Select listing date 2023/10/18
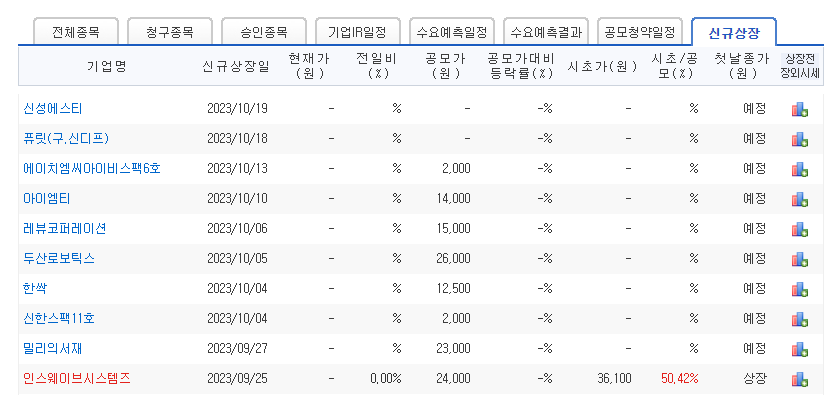The width and height of the screenshot is (825, 395). (x=237, y=139)
